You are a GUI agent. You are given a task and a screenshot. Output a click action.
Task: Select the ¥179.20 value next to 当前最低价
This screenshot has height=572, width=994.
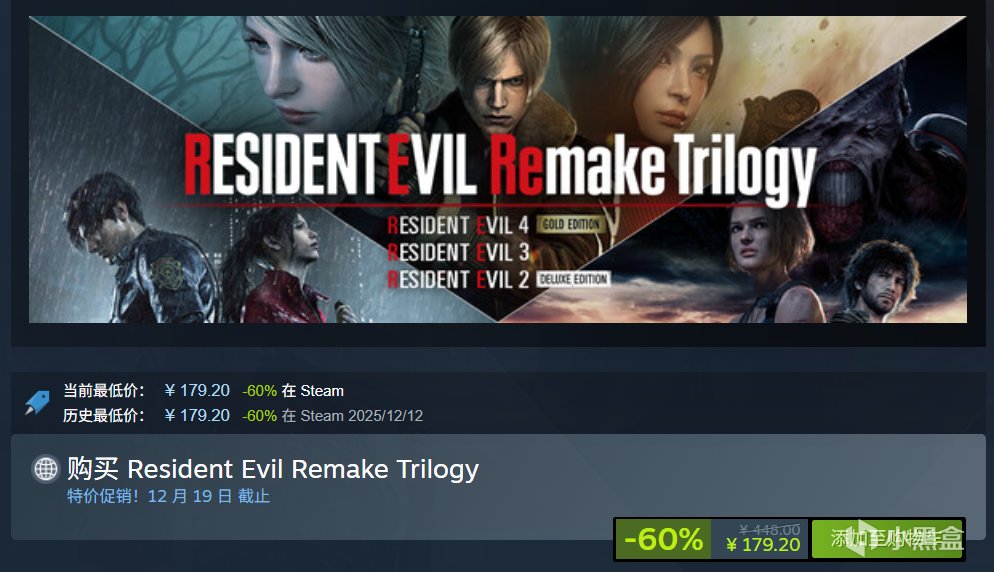[197, 391]
